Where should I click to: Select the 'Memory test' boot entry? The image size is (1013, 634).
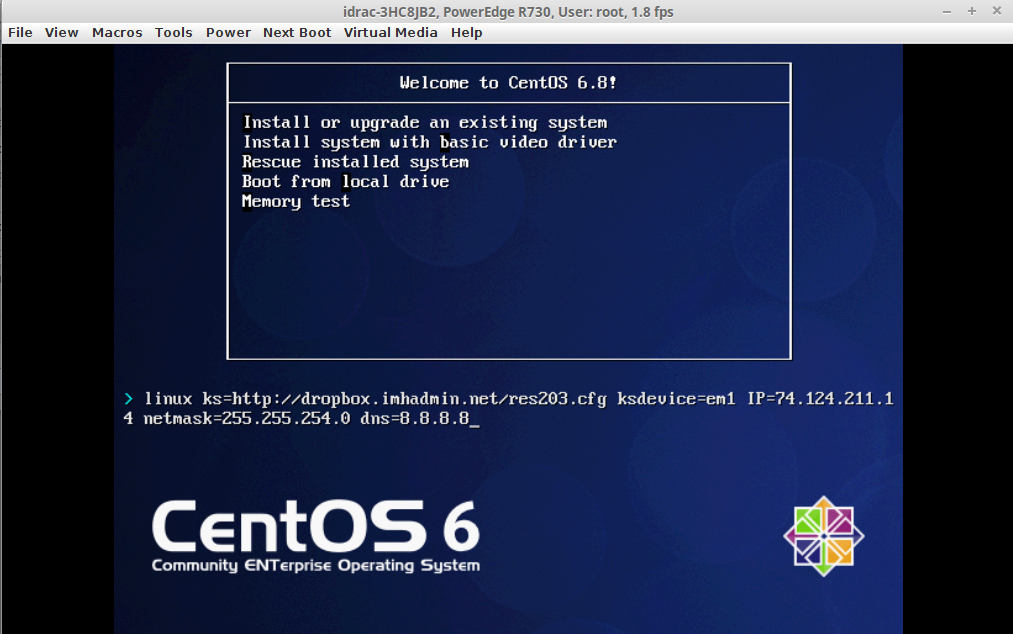(x=296, y=201)
